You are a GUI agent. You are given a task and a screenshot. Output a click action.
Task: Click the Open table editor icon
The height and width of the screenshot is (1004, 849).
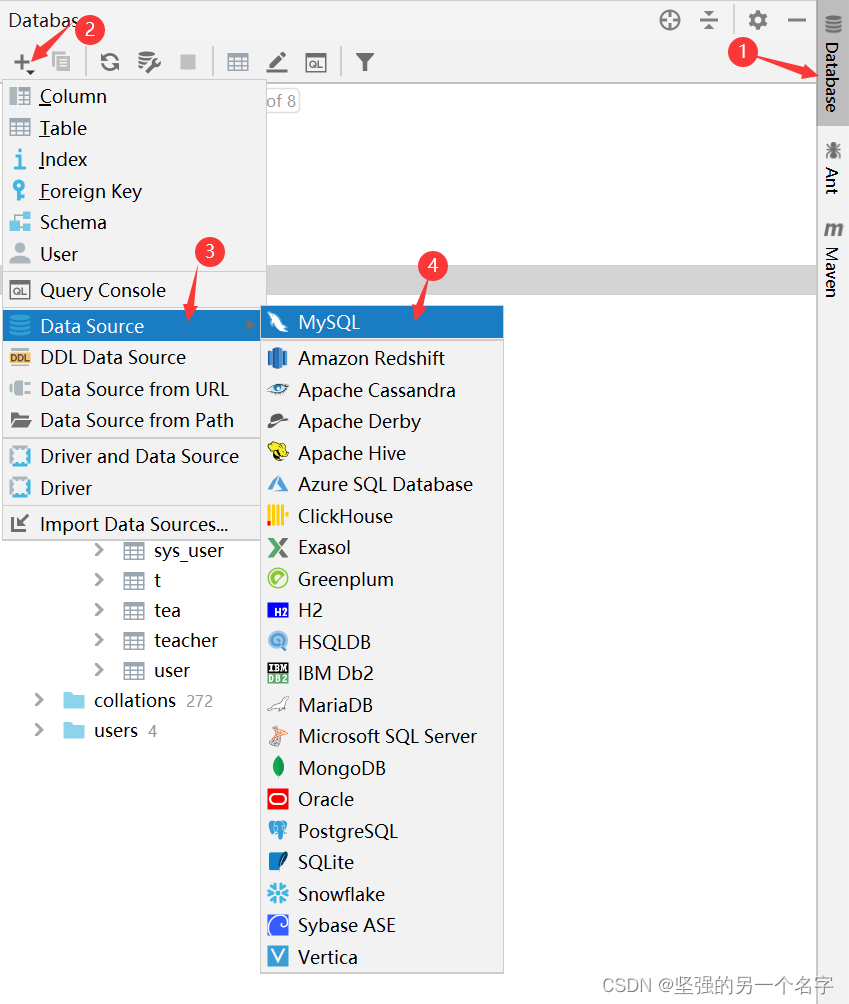pos(238,62)
